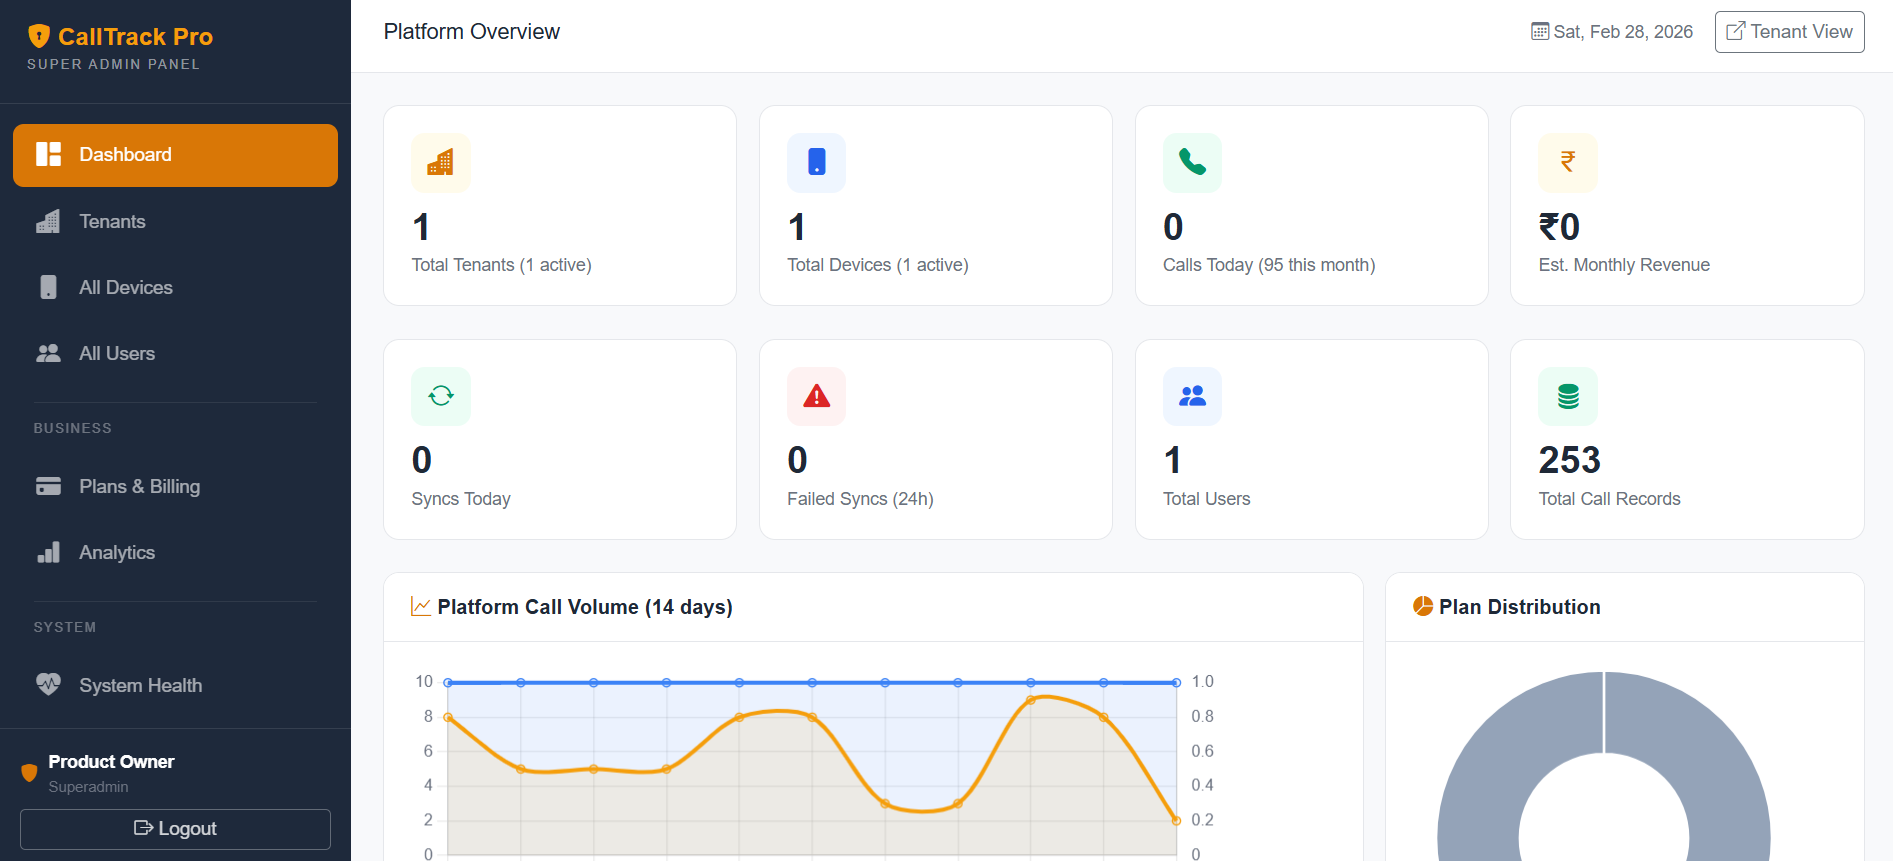The height and width of the screenshot is (861, 1893).
Task: Click the System Health heartbeat icon
Action: [48, 685]
